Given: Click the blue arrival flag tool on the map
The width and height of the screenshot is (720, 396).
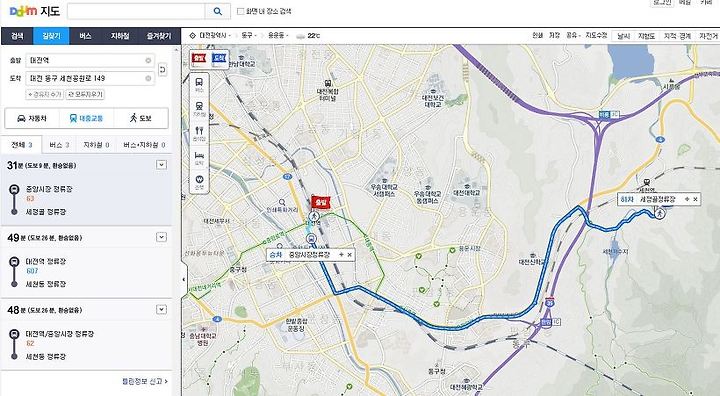Looking at the screenshot, I should point(219,58).
